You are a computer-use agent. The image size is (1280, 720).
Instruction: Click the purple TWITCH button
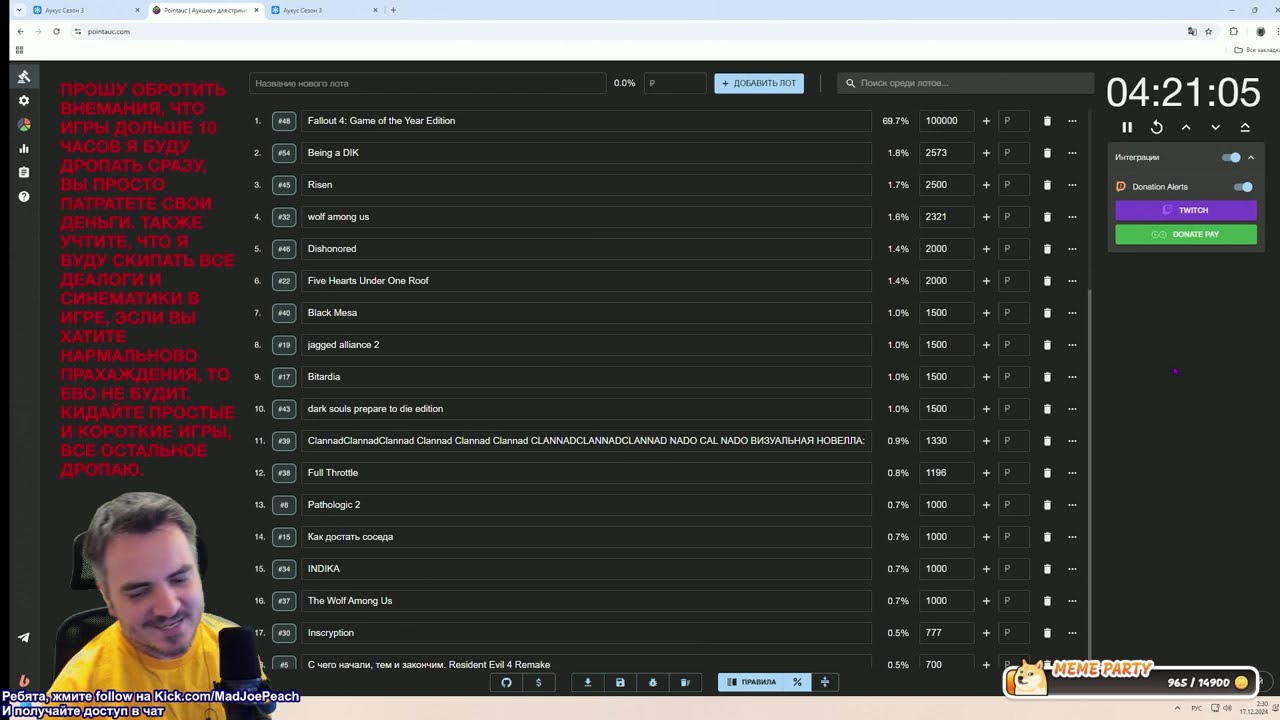click(x=1186, y=210)
